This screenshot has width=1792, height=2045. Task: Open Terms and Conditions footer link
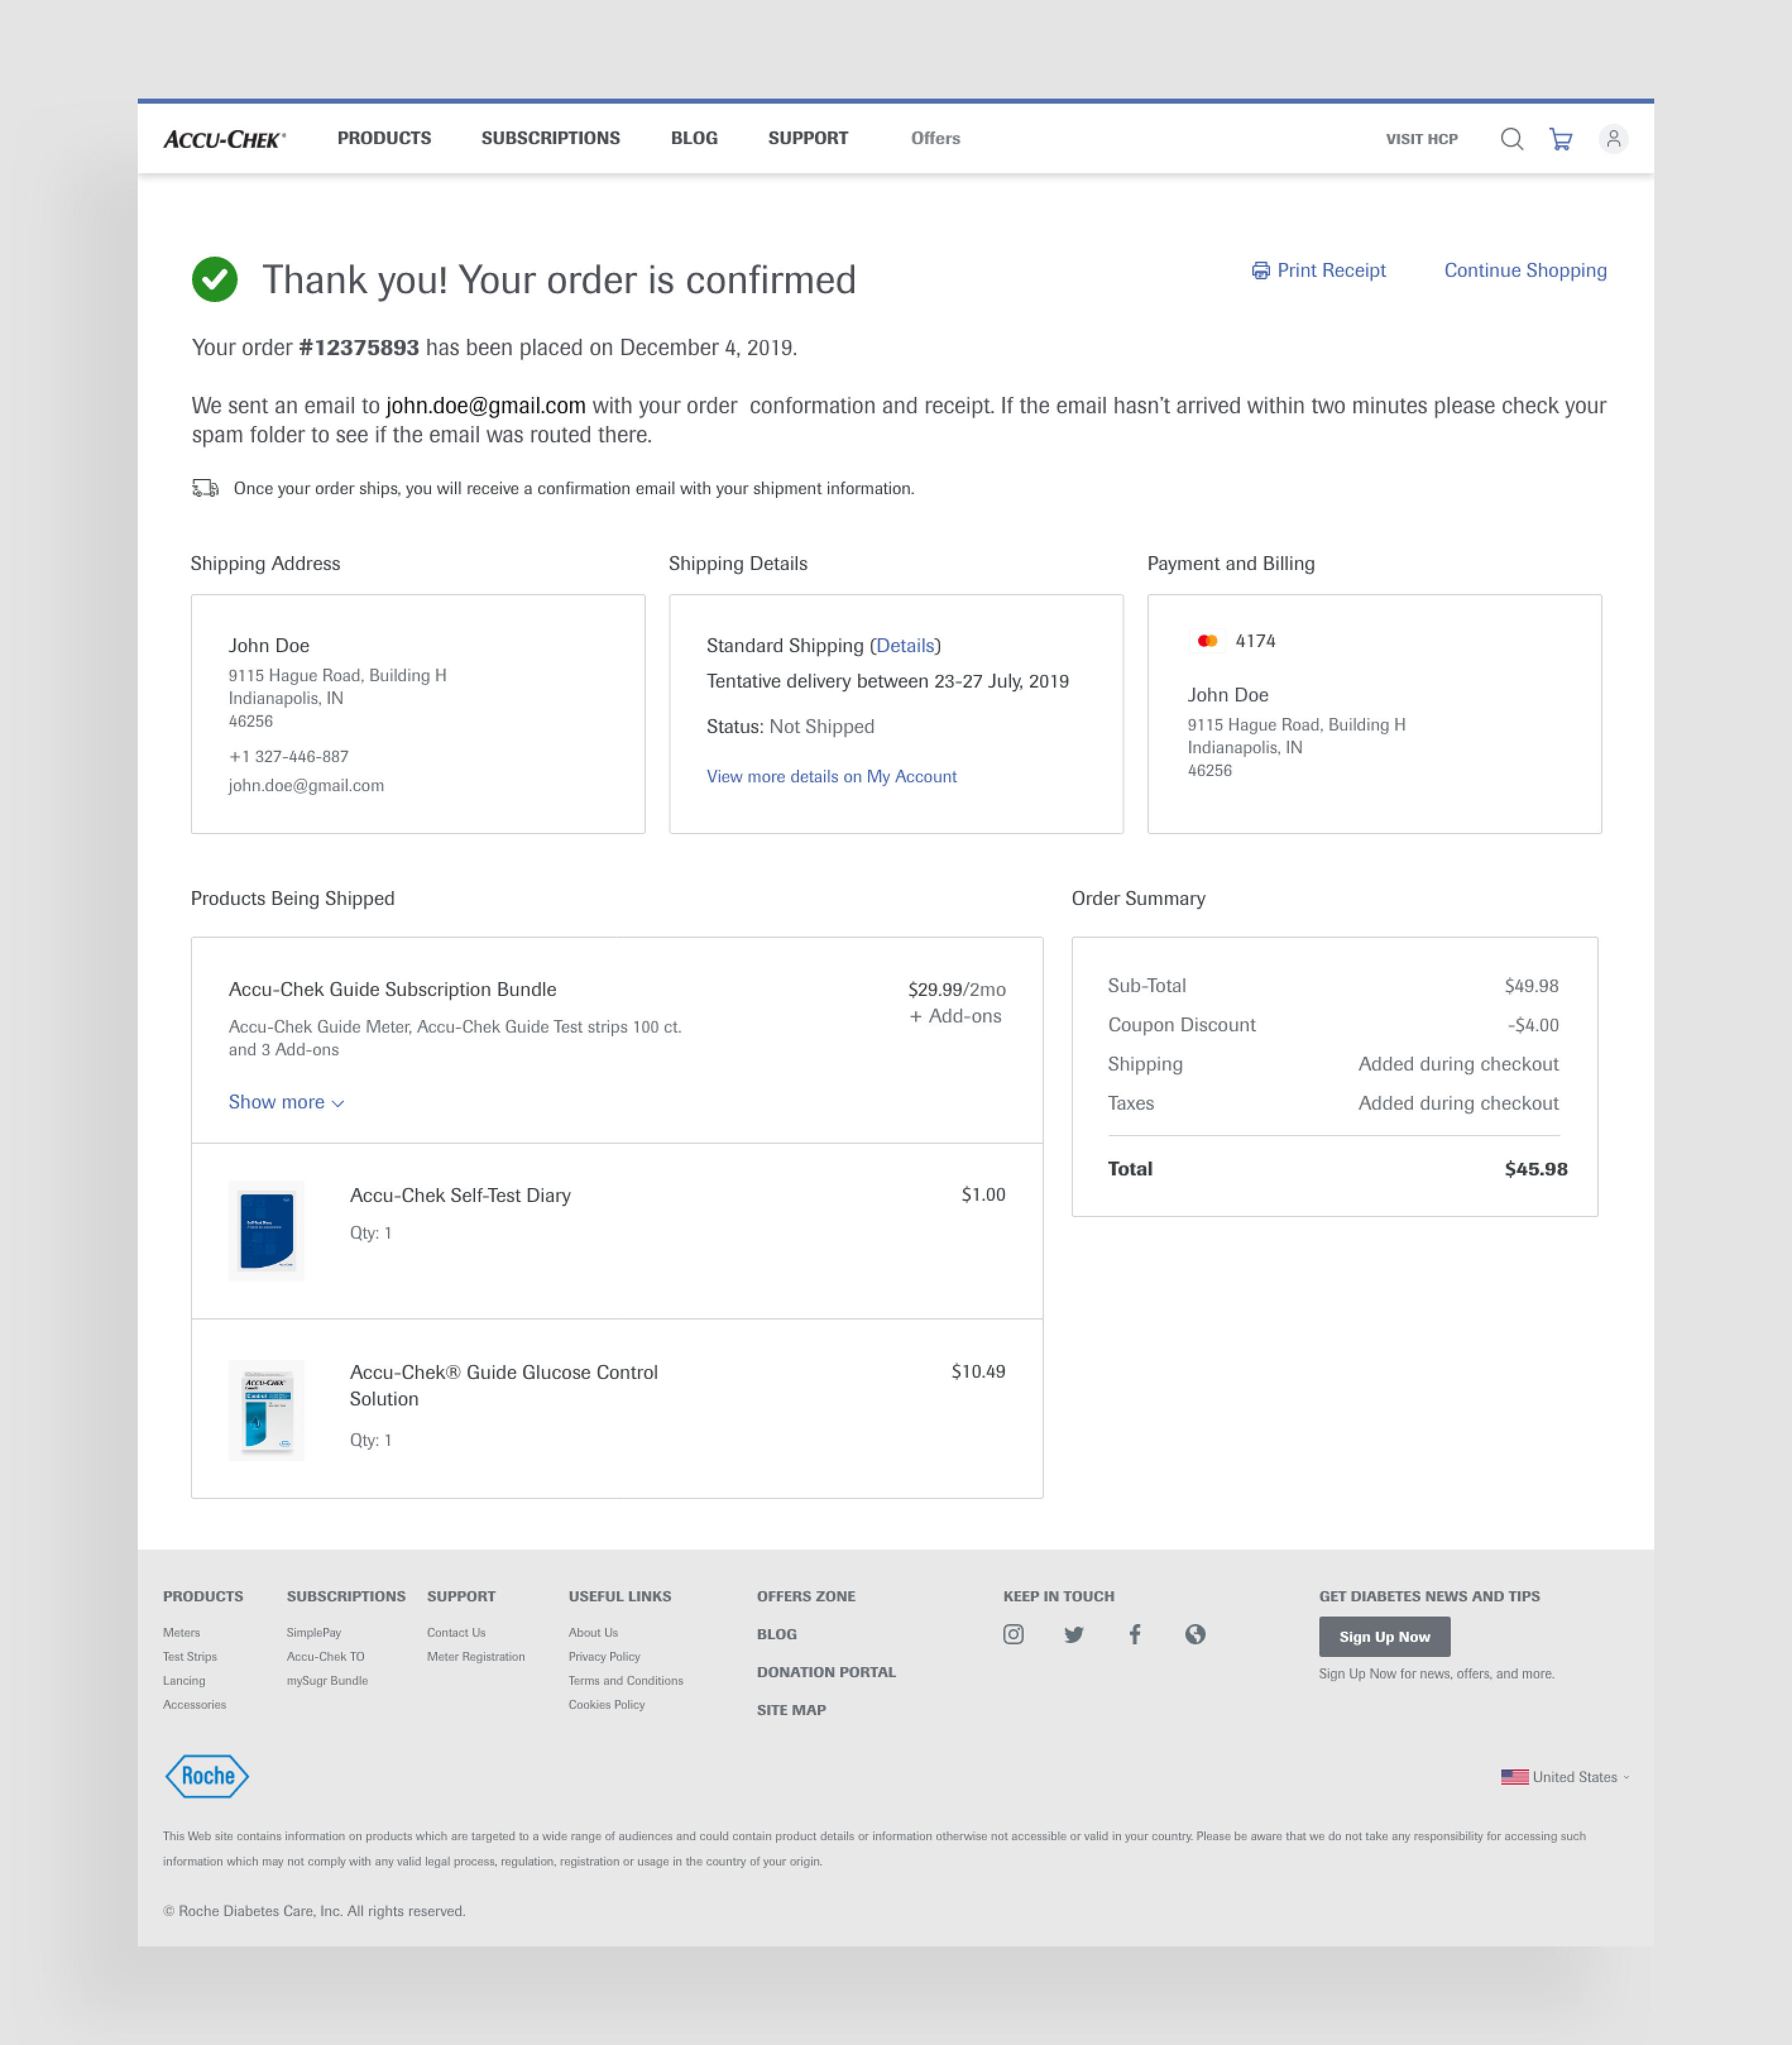pyautogui.click(x=626, y=1680)
